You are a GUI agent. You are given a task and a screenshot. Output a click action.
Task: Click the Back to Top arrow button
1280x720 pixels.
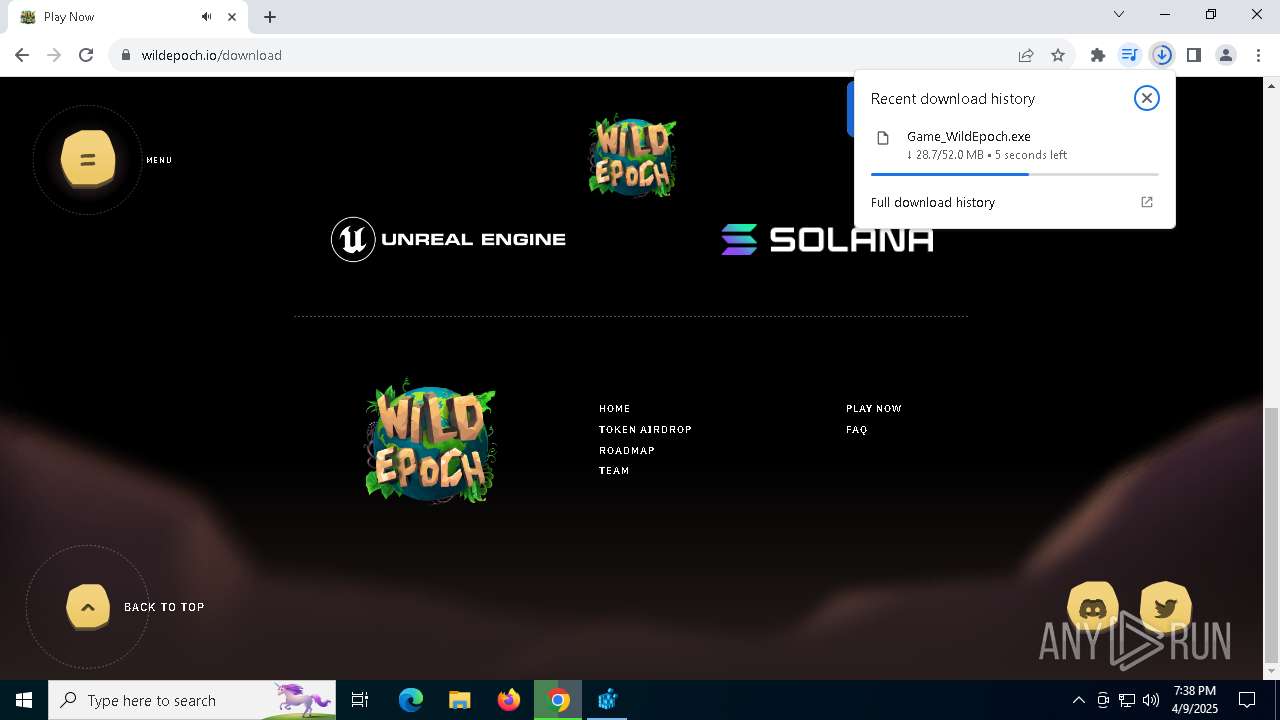(88, 607)
